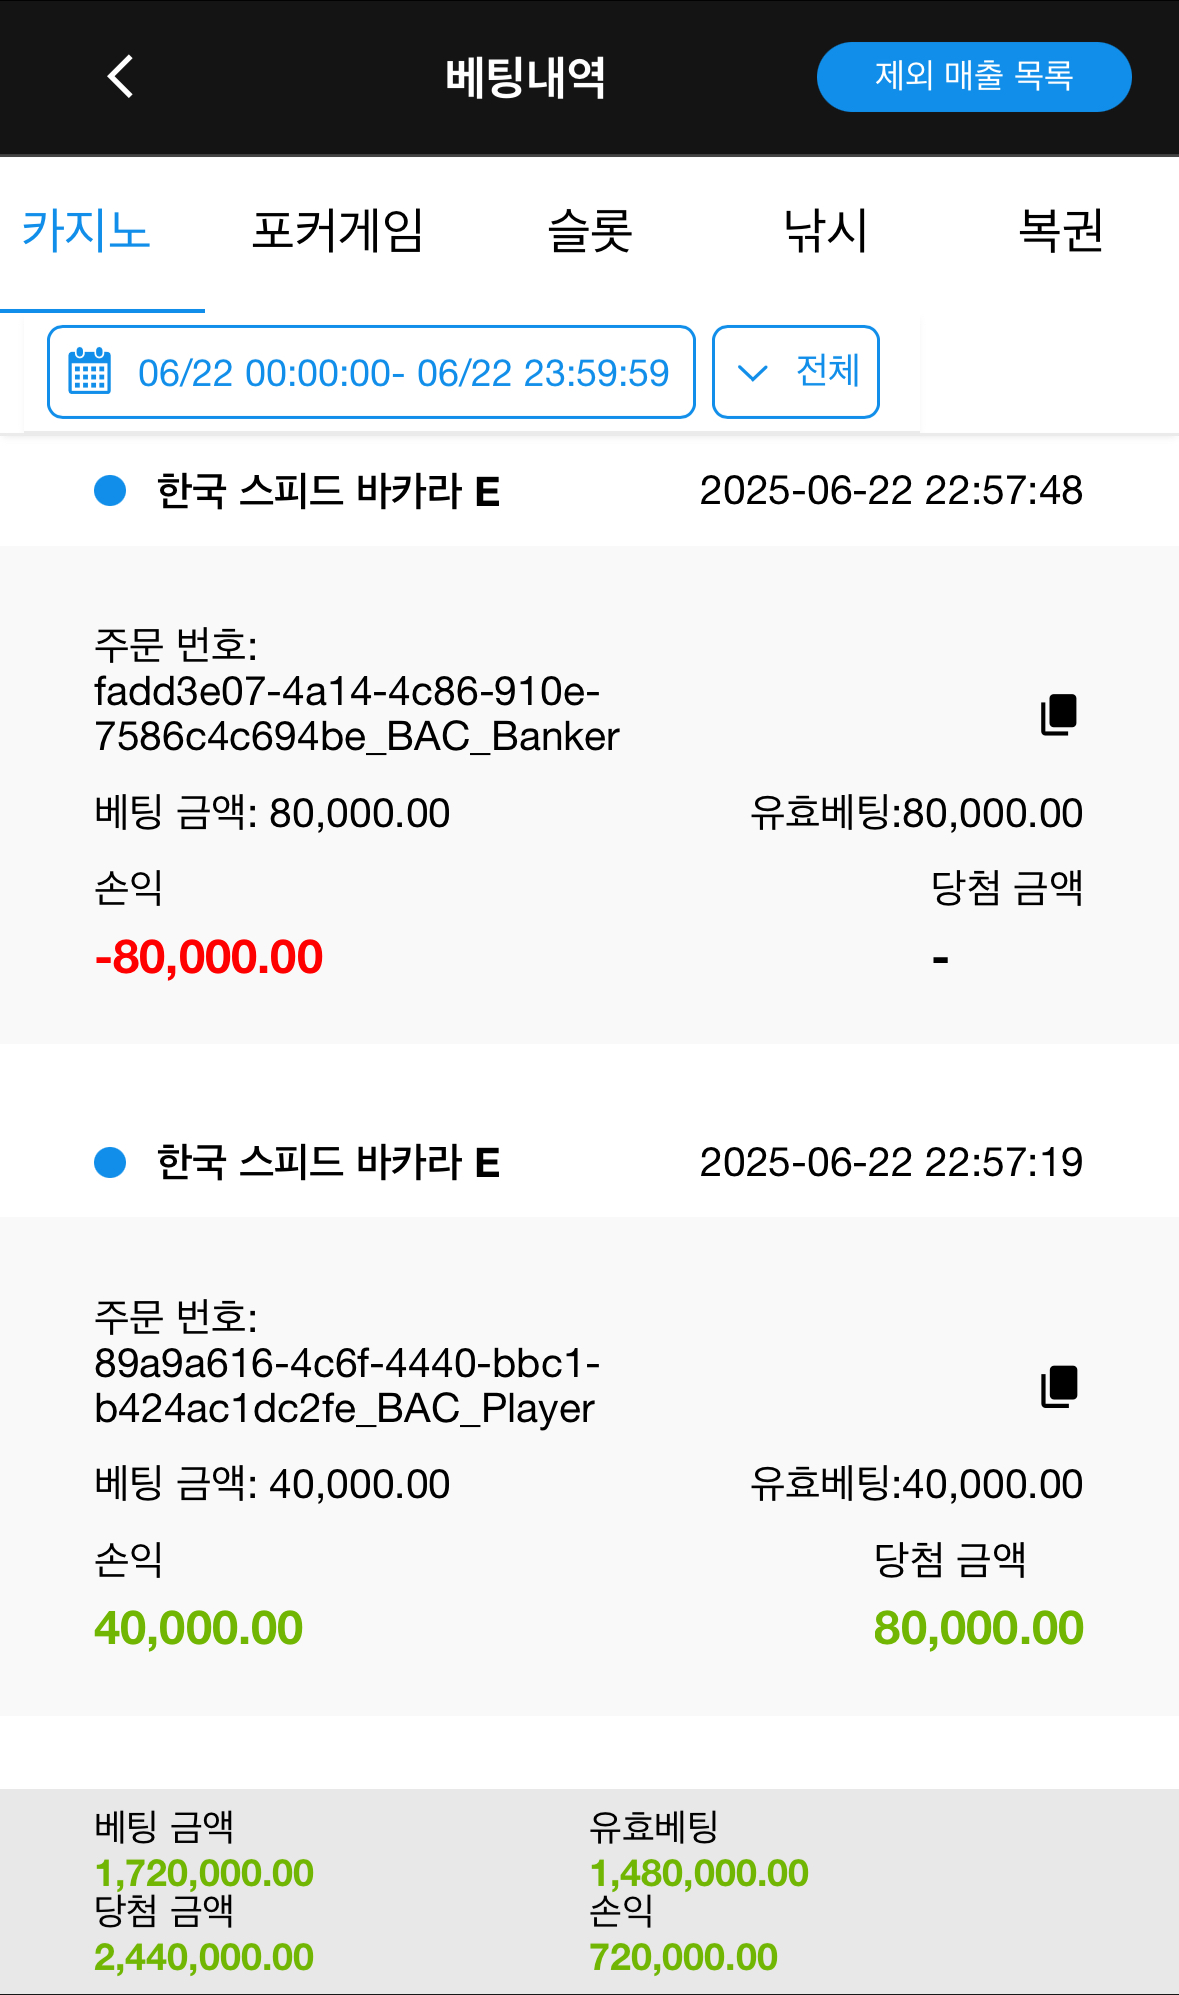1179x1995 pixels.
Task: Expand dropdown using the chevron arrow
Action: (x=752, y=373)
